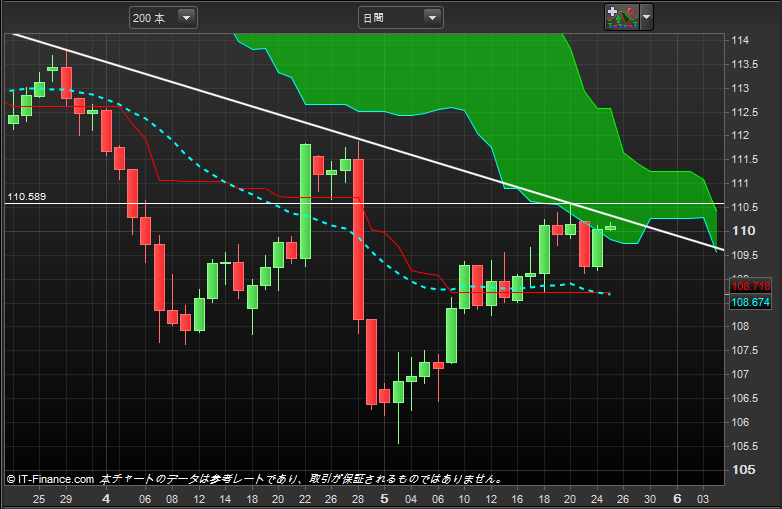Click the chart indicators tool icon
The width and height of the screenshot is (782, 509).
click(622, 17)
